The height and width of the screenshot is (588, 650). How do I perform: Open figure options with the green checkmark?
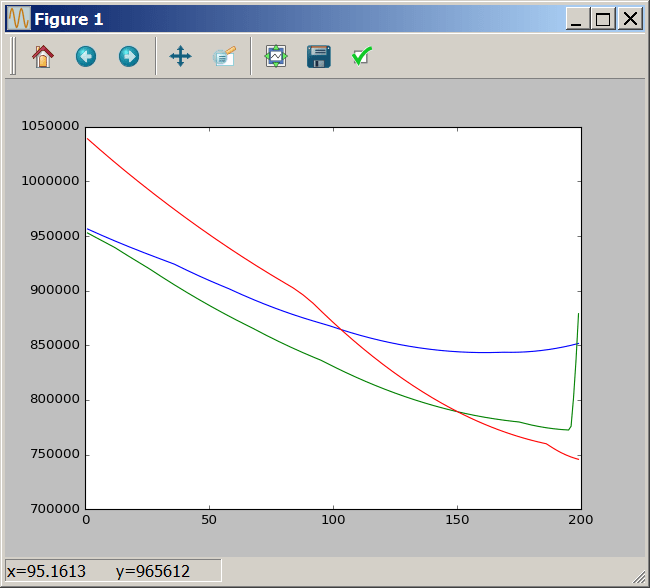[361, 56]
